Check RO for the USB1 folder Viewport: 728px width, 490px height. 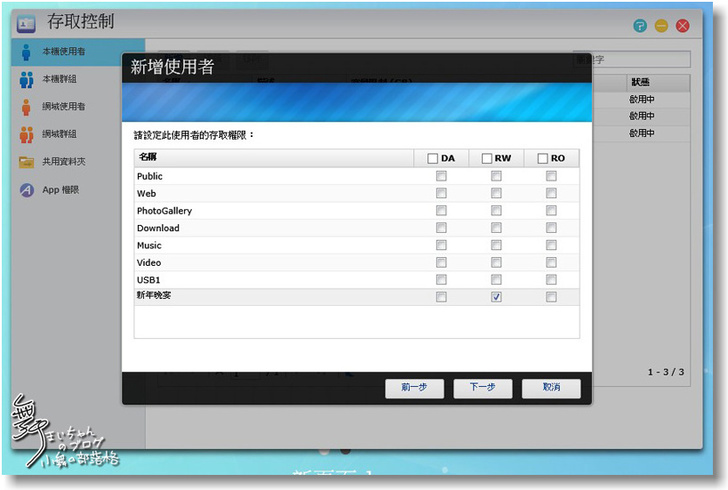pyautogui.click(x=551, y=280)
